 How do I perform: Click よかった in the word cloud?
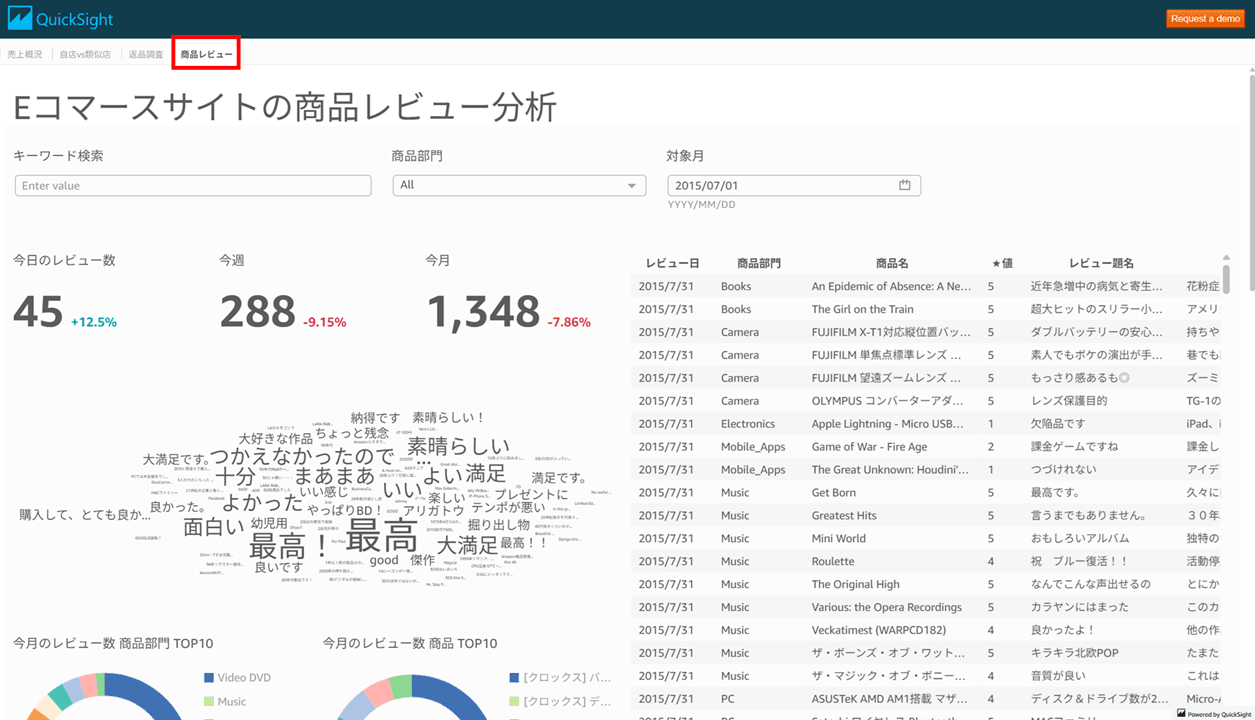point(262,503)
